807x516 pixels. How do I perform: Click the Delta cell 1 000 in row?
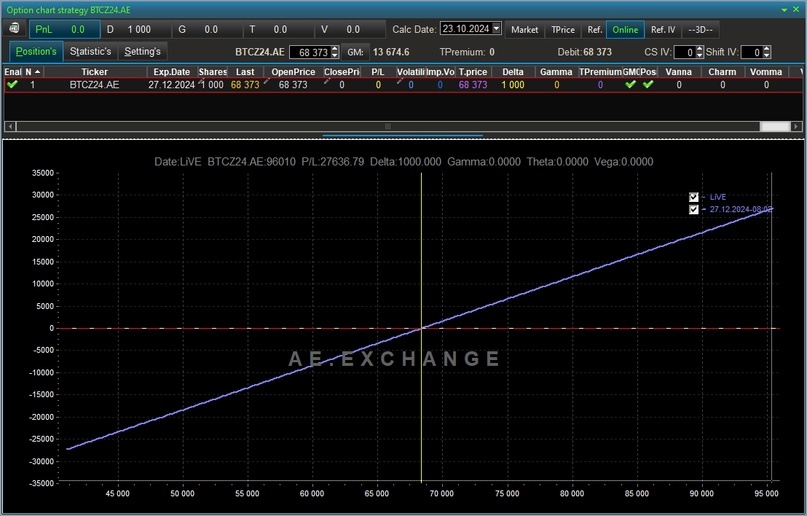513,84
